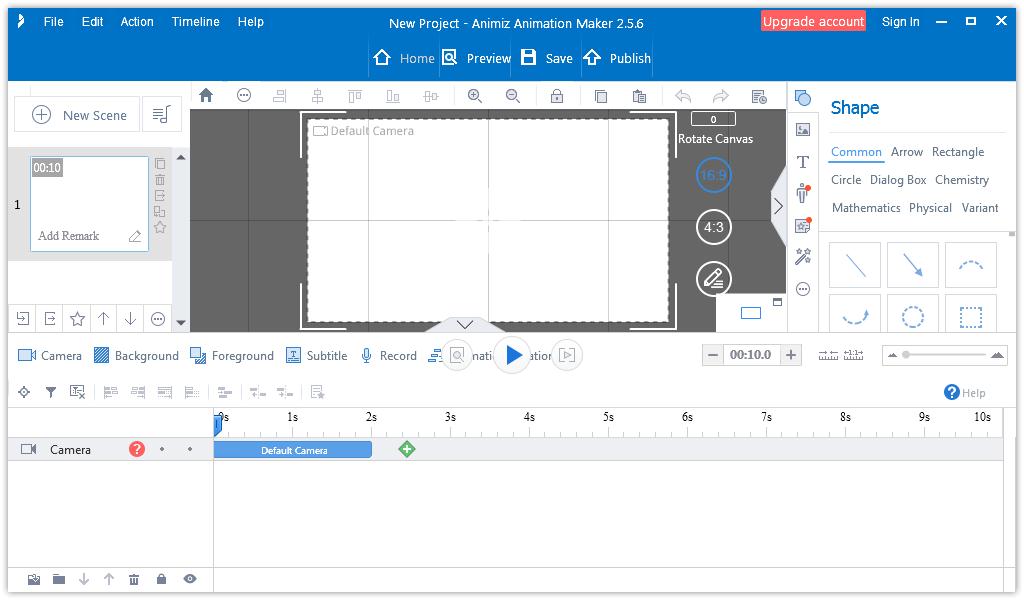Viewport: 1024px width, 600px height.
Task: Open the Timeline menu
Action: [x=195, y=22]
